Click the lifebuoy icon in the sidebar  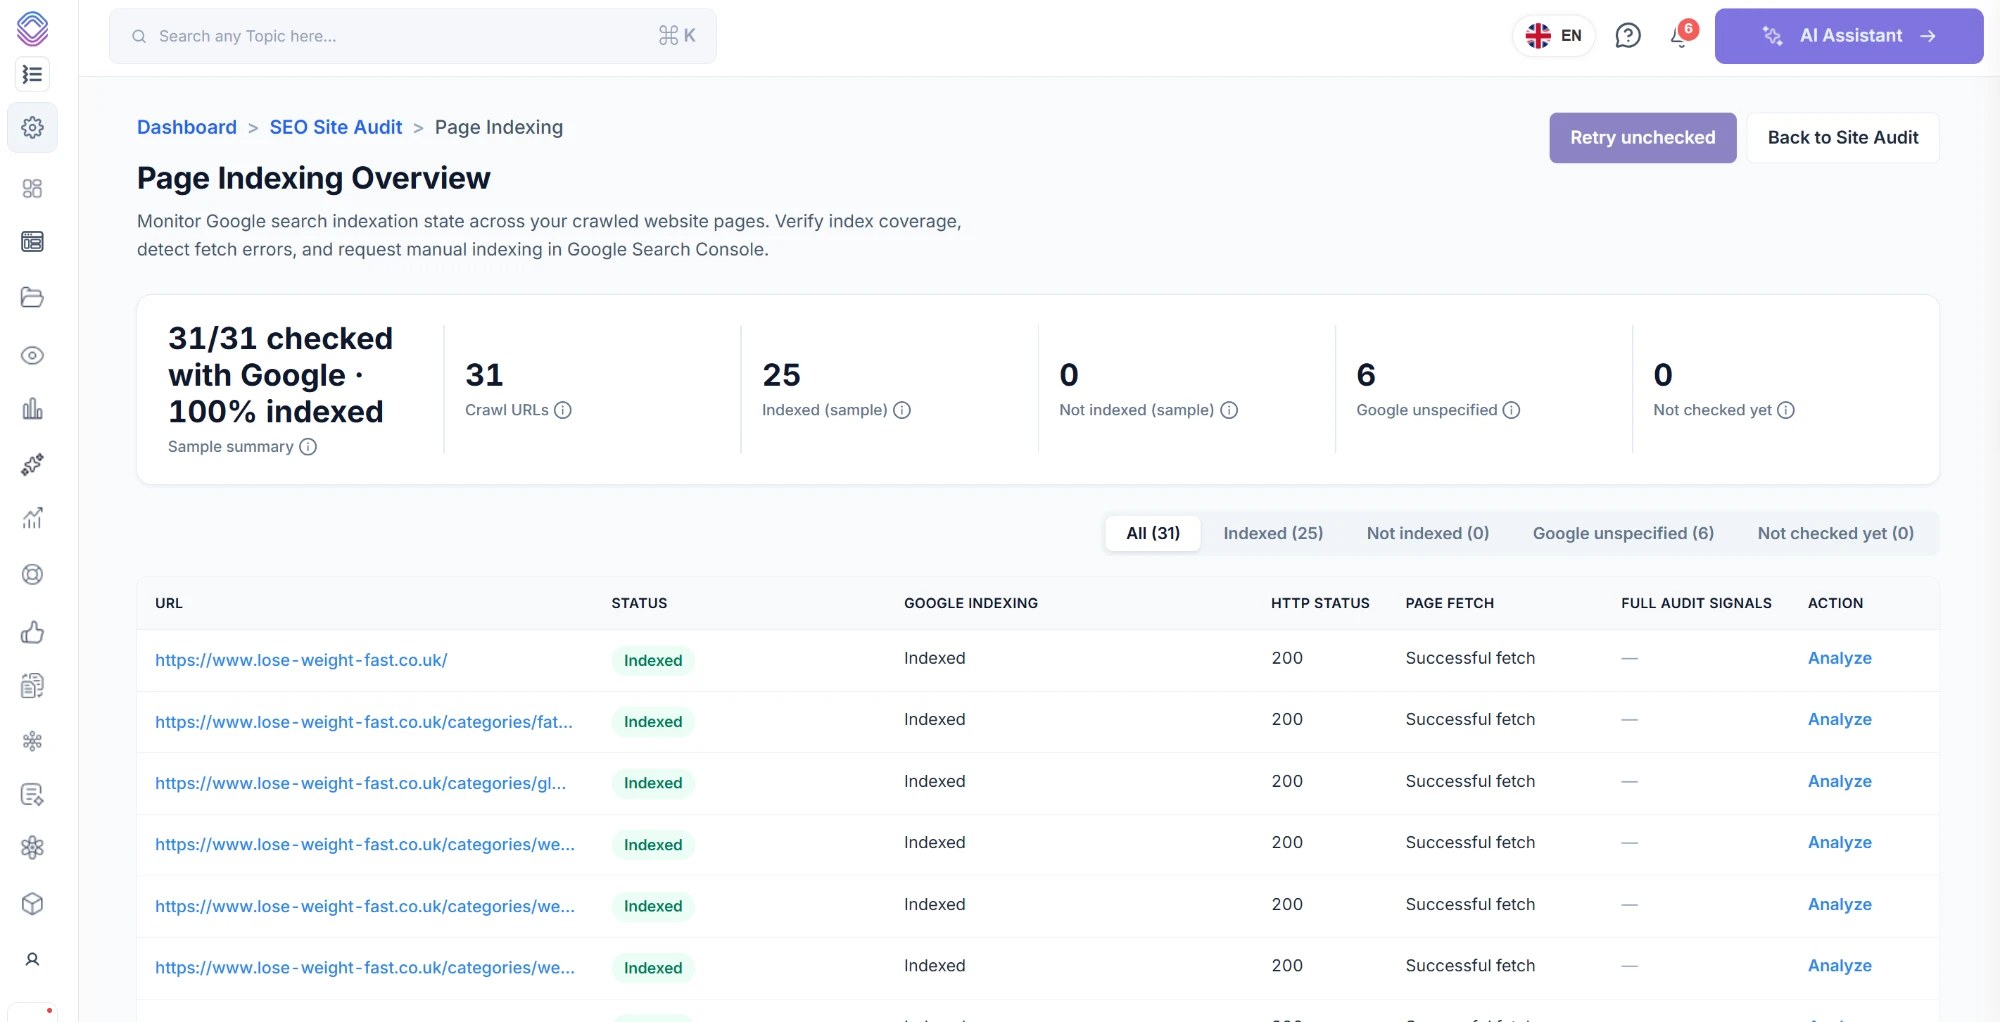pos(32,574)
